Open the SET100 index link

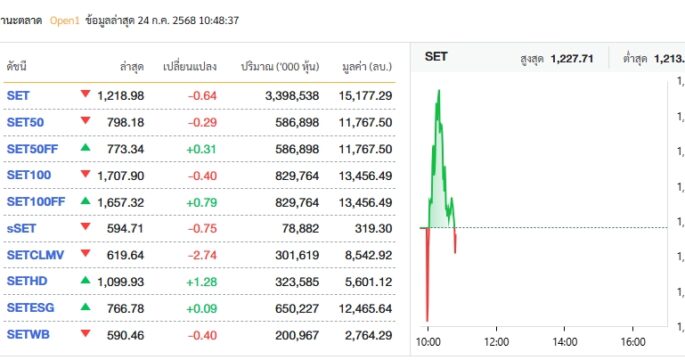[28, 175]
